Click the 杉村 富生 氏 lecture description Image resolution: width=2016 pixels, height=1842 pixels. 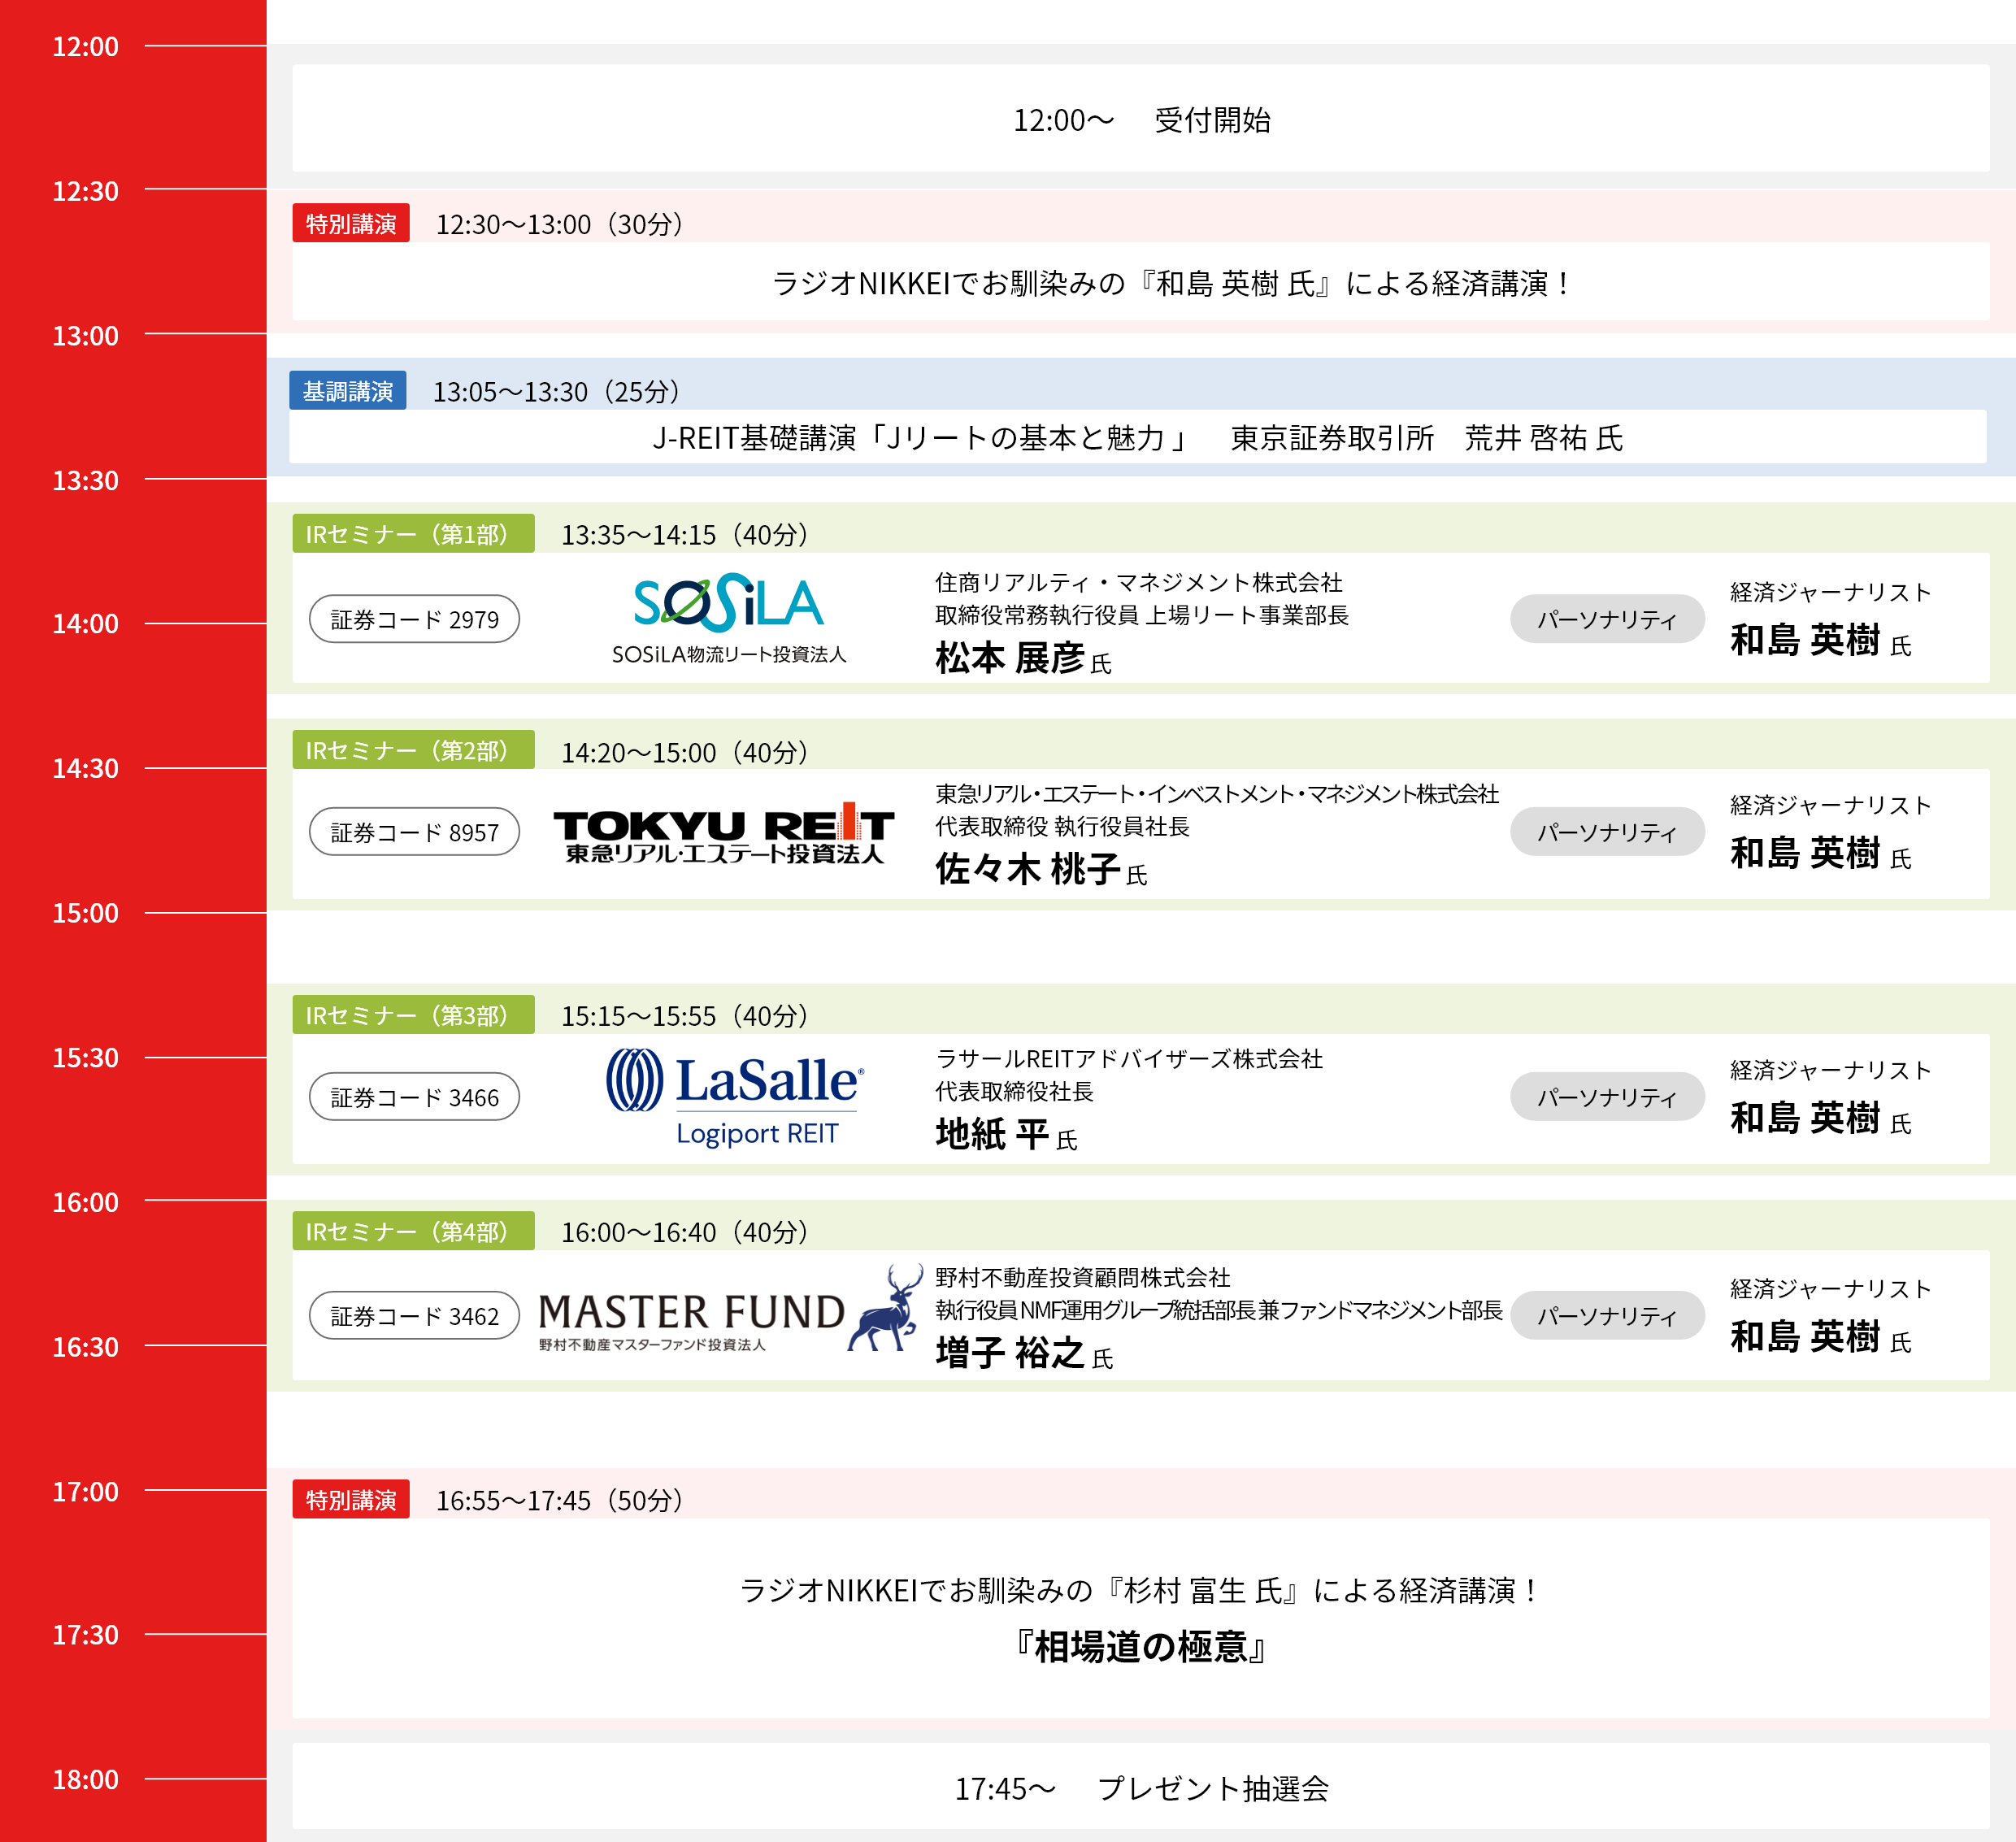[1139, 1590]
